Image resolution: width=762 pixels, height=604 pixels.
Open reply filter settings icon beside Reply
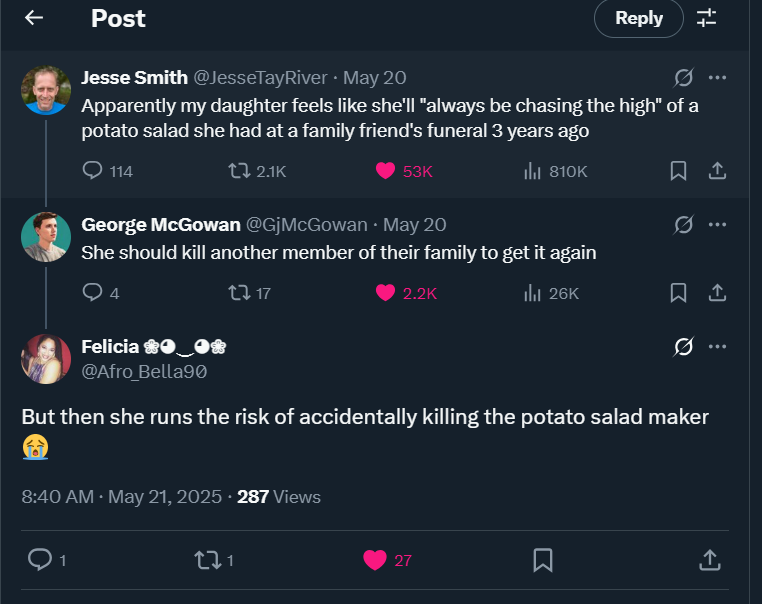coord(706,18)
